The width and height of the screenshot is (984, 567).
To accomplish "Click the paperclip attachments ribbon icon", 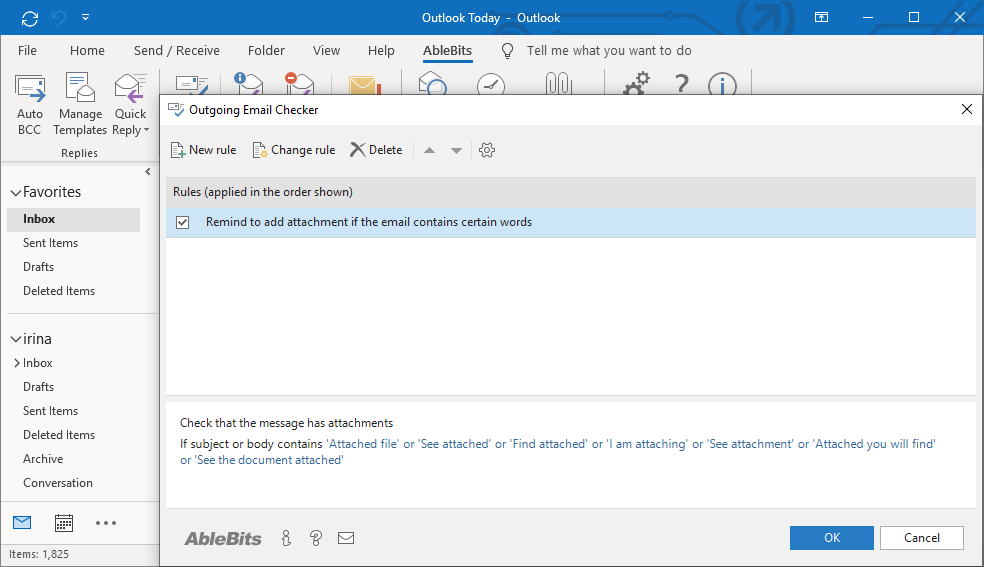I will click(x=559, y=83).
